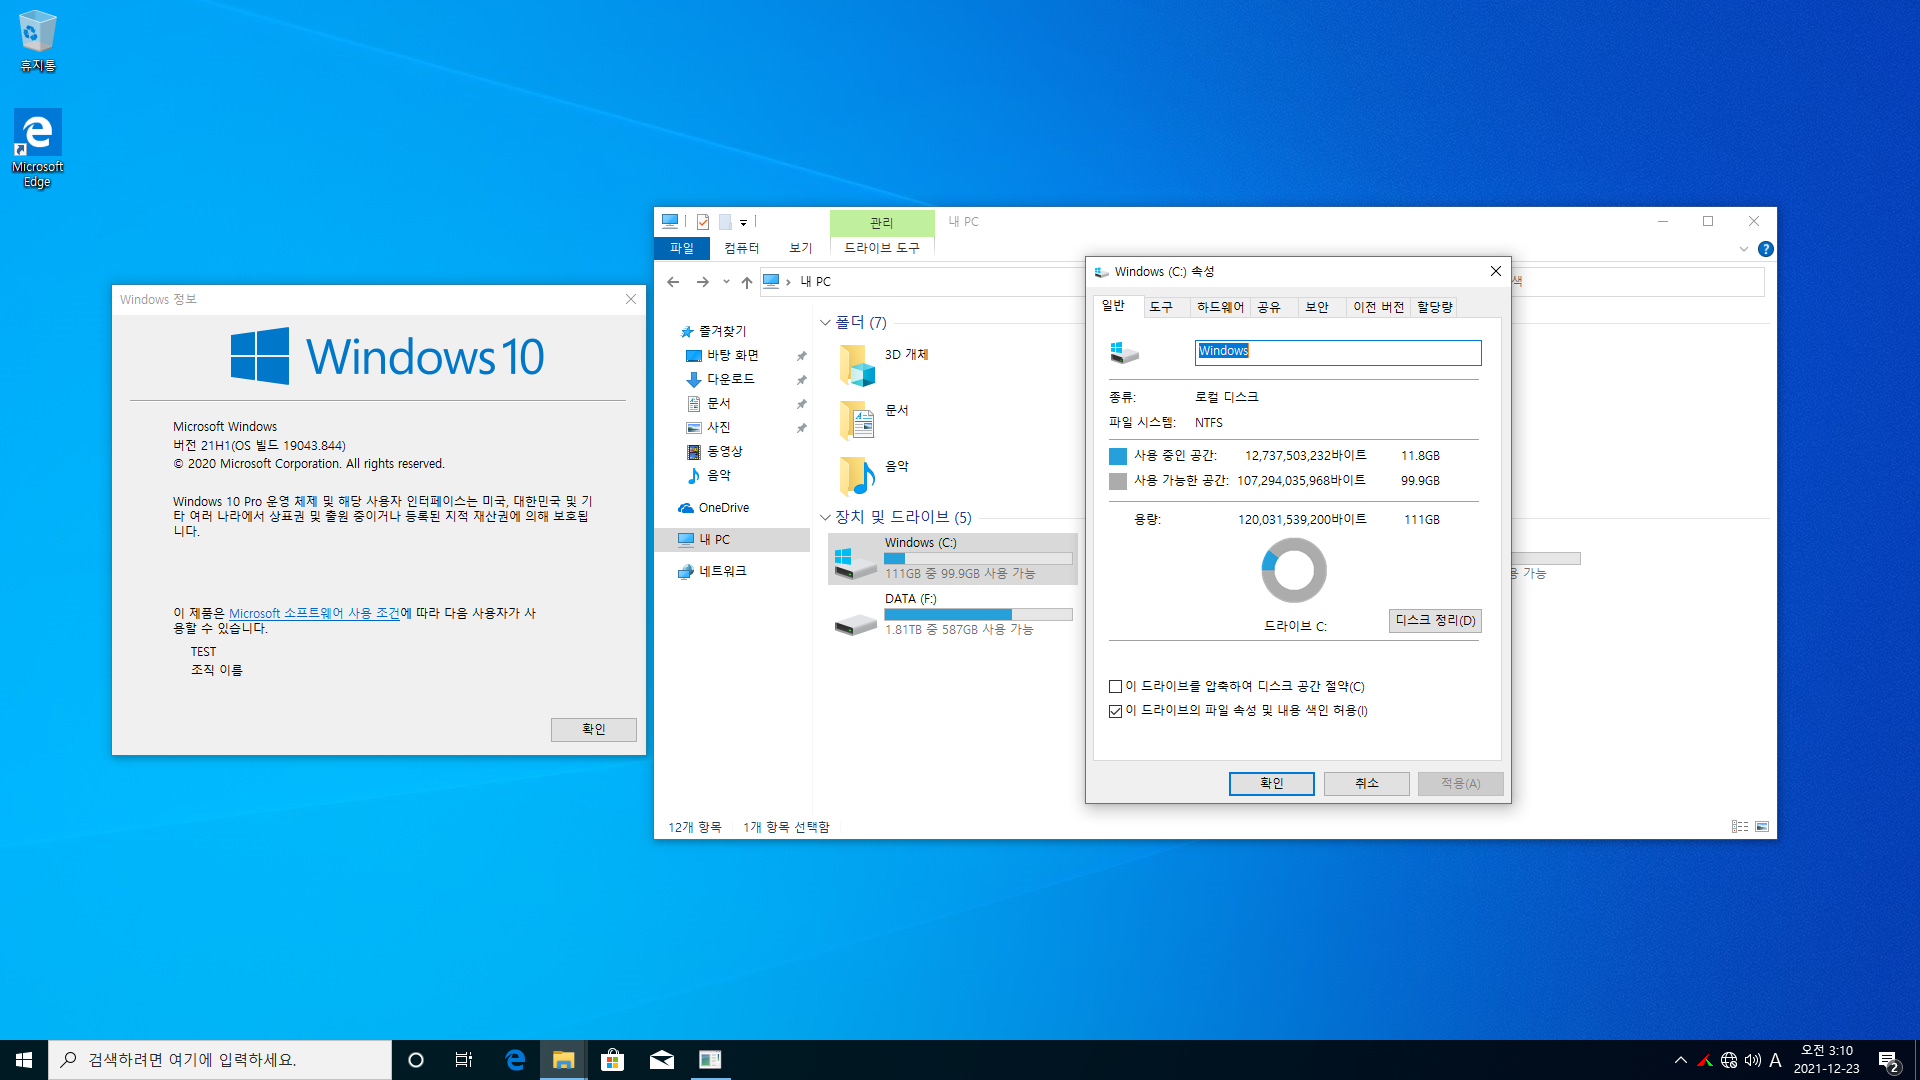Viewport: 1920px width, 1080px height.
Task: Open quick access toolbar customize dropdown
Action: click(x=743, y=223)
